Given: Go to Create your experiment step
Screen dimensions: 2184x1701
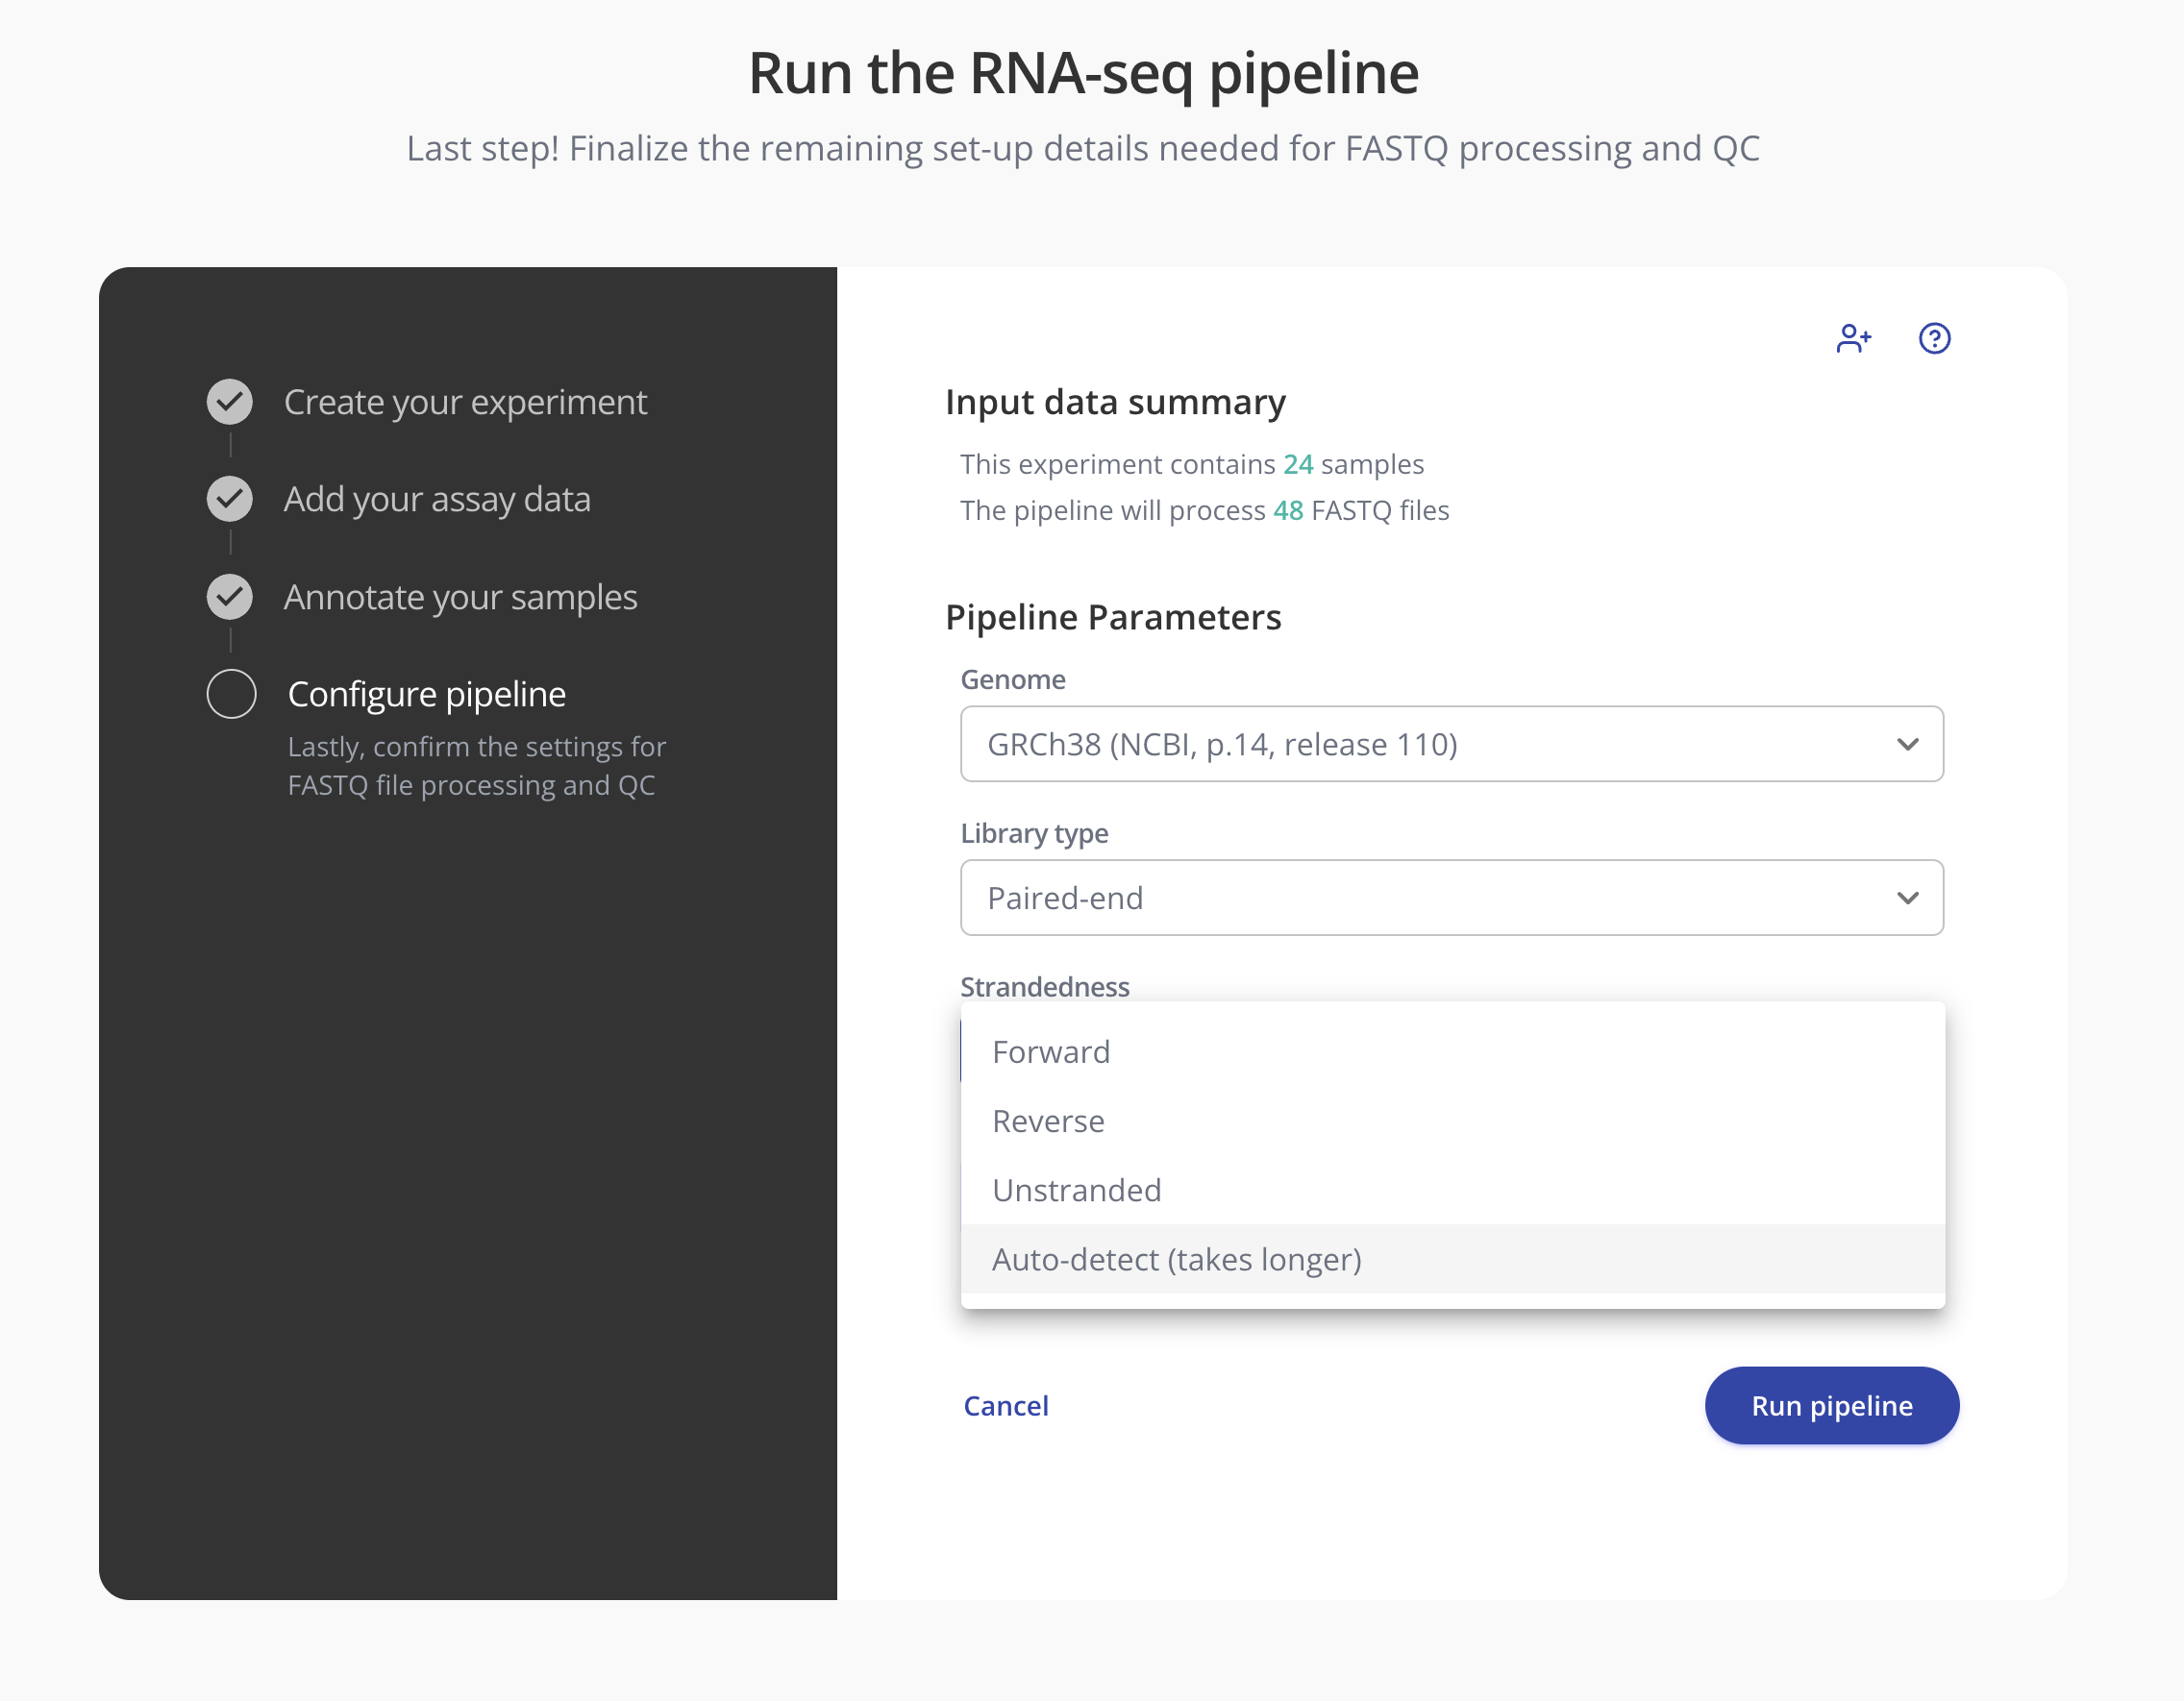Looking at the screenshot, I should click(465, 402).
